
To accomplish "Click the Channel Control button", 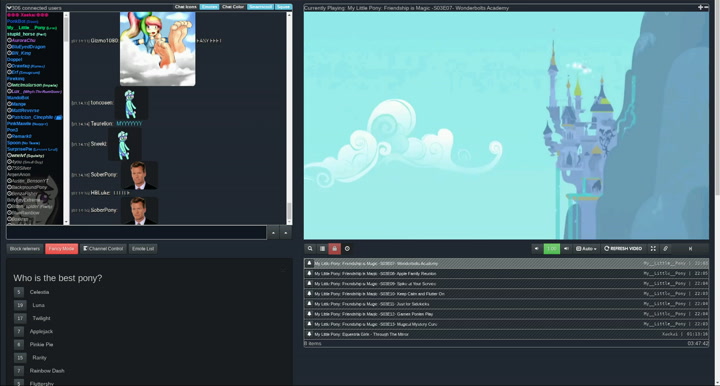I will [103, 249].
